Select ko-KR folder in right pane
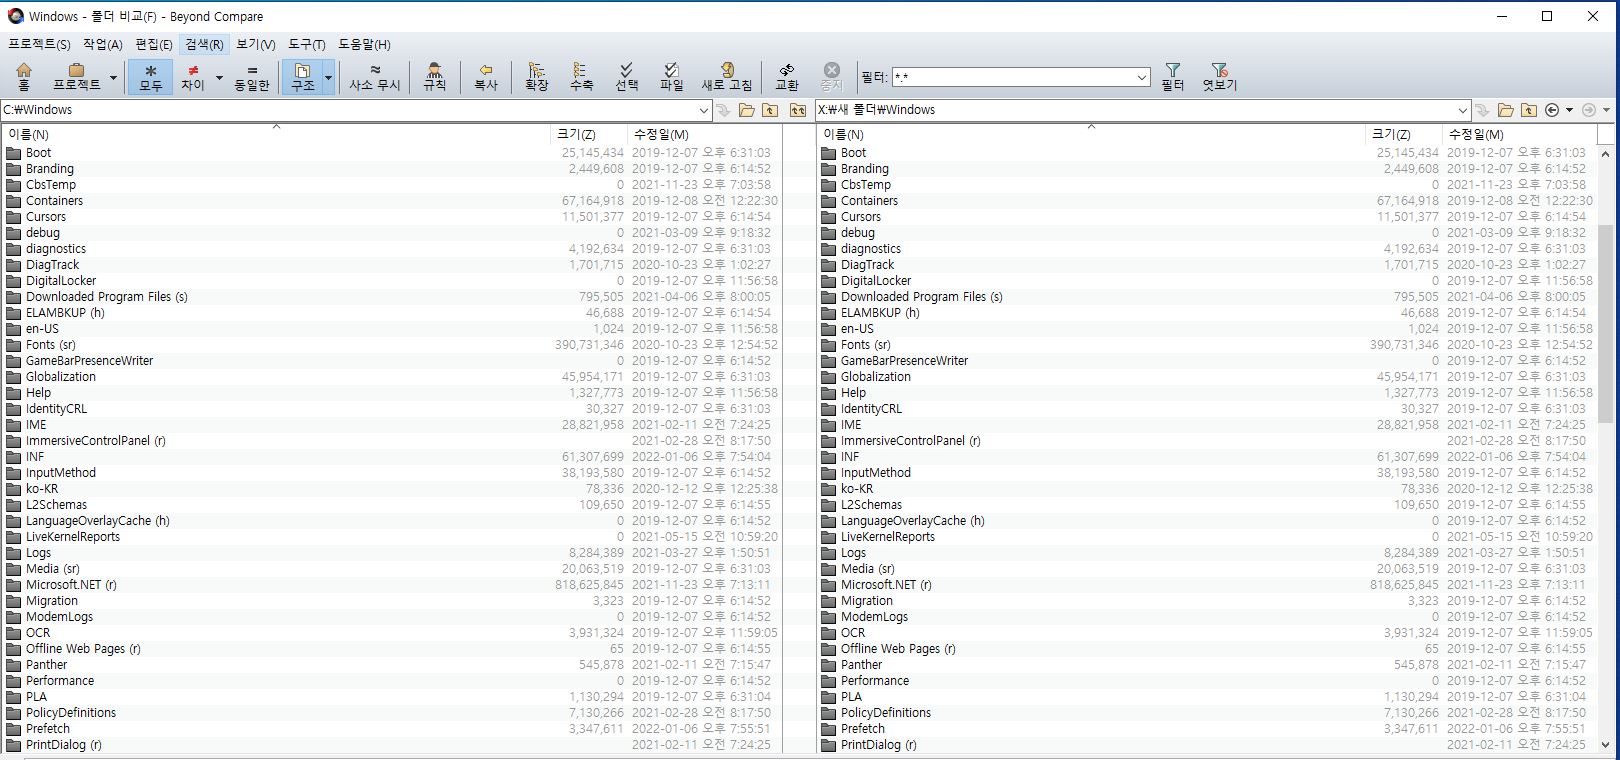 click(x=857, y=489)
